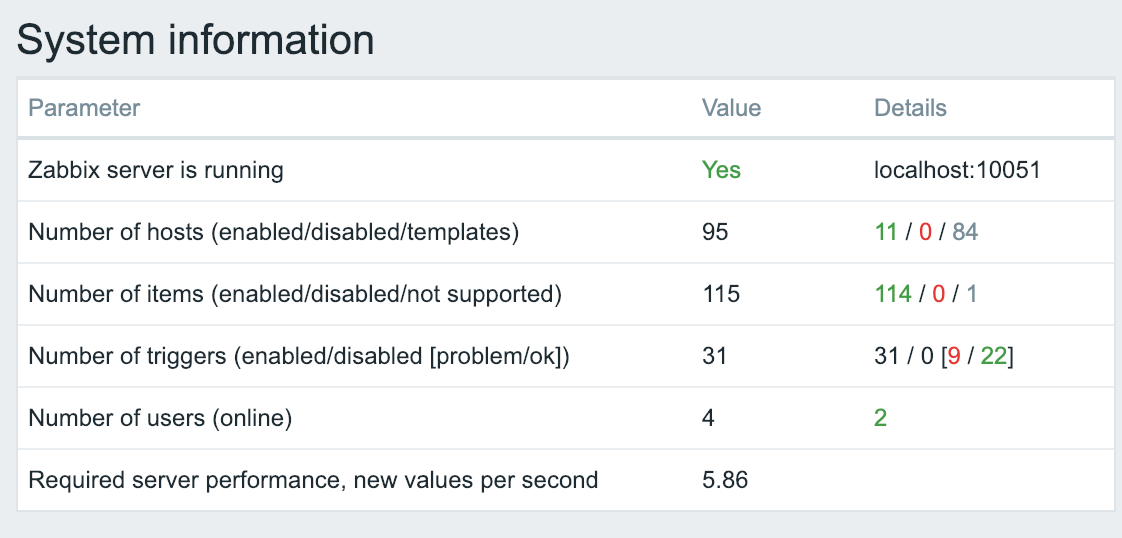
Task: Click templates count 84
Action: point(965,233)
